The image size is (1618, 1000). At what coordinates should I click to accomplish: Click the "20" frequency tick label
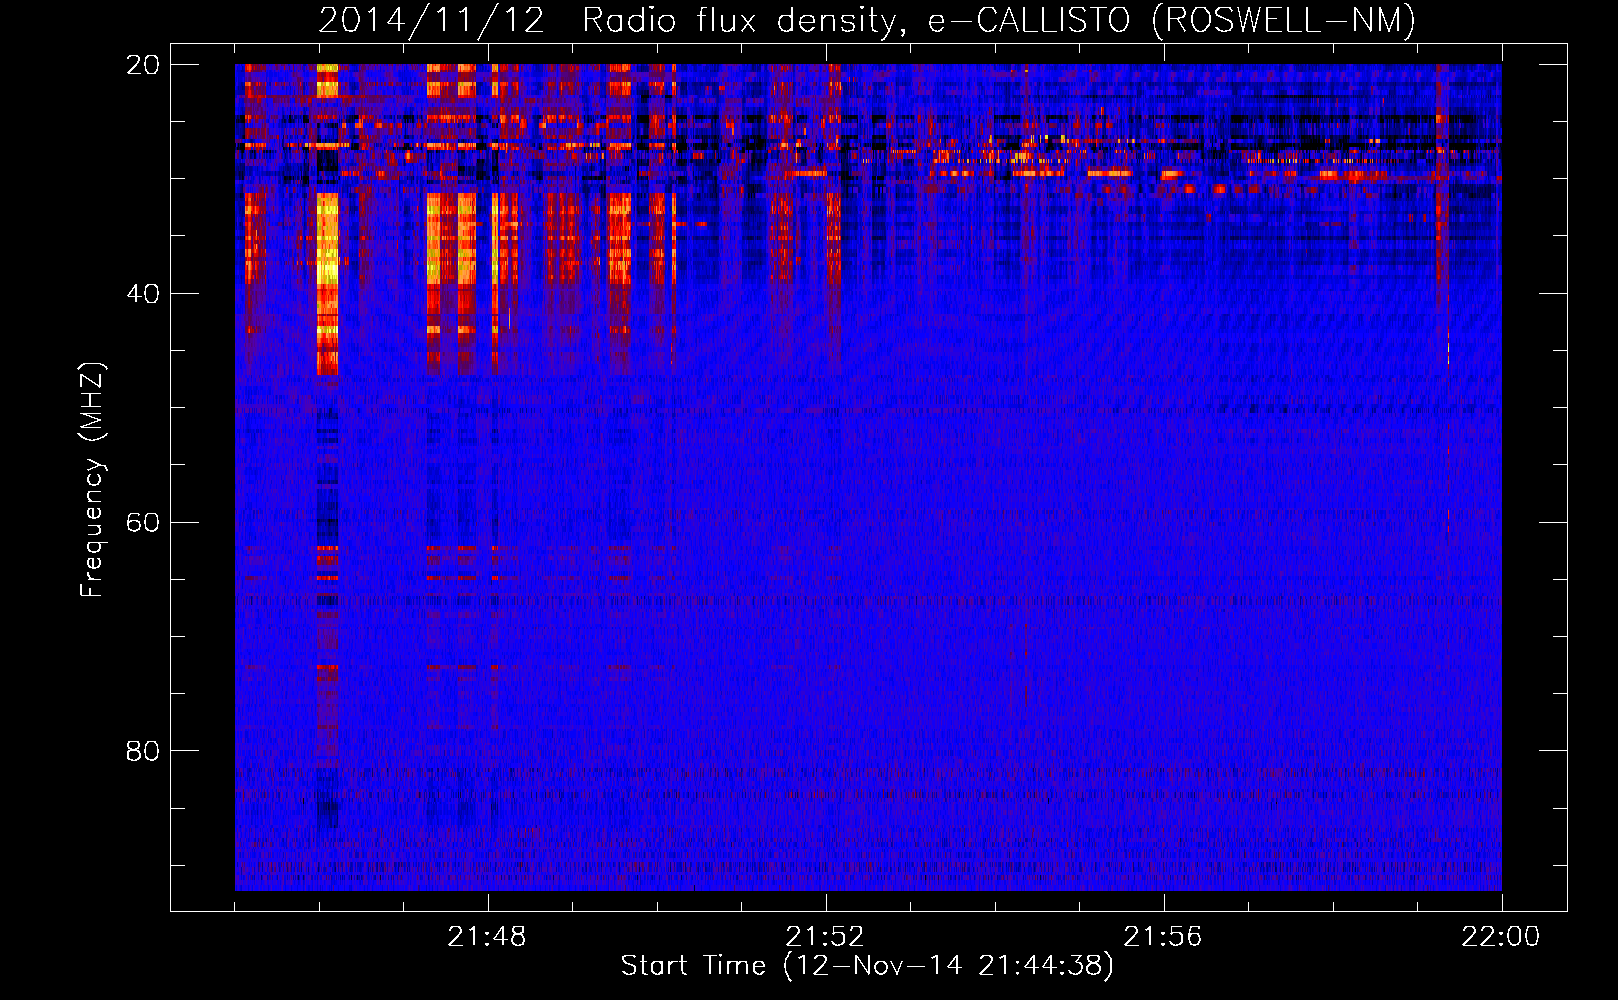(143, 65)
